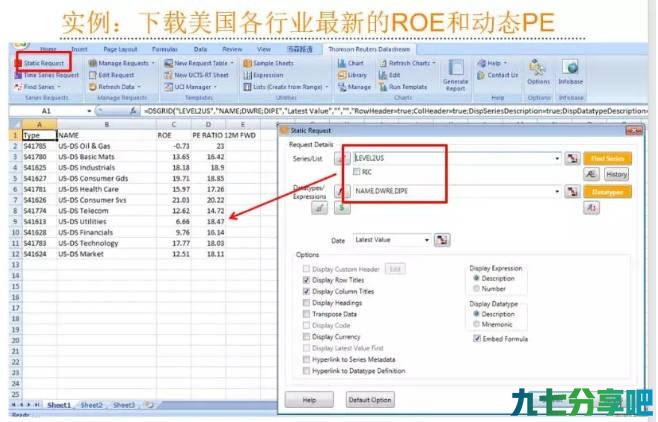Screen dimensions: 658x422
Task: Open the Sheet3 worksheet tab
Action: tap(124, 405)
